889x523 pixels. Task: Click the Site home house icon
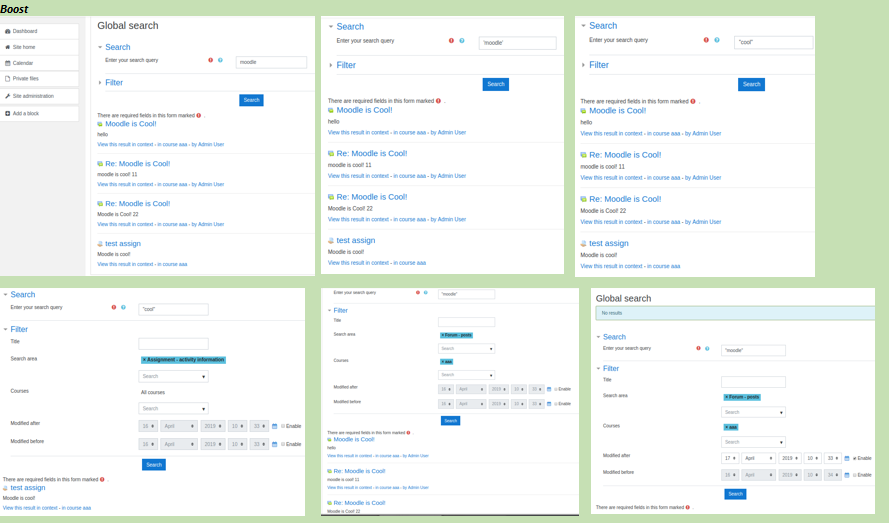[7, 47]
